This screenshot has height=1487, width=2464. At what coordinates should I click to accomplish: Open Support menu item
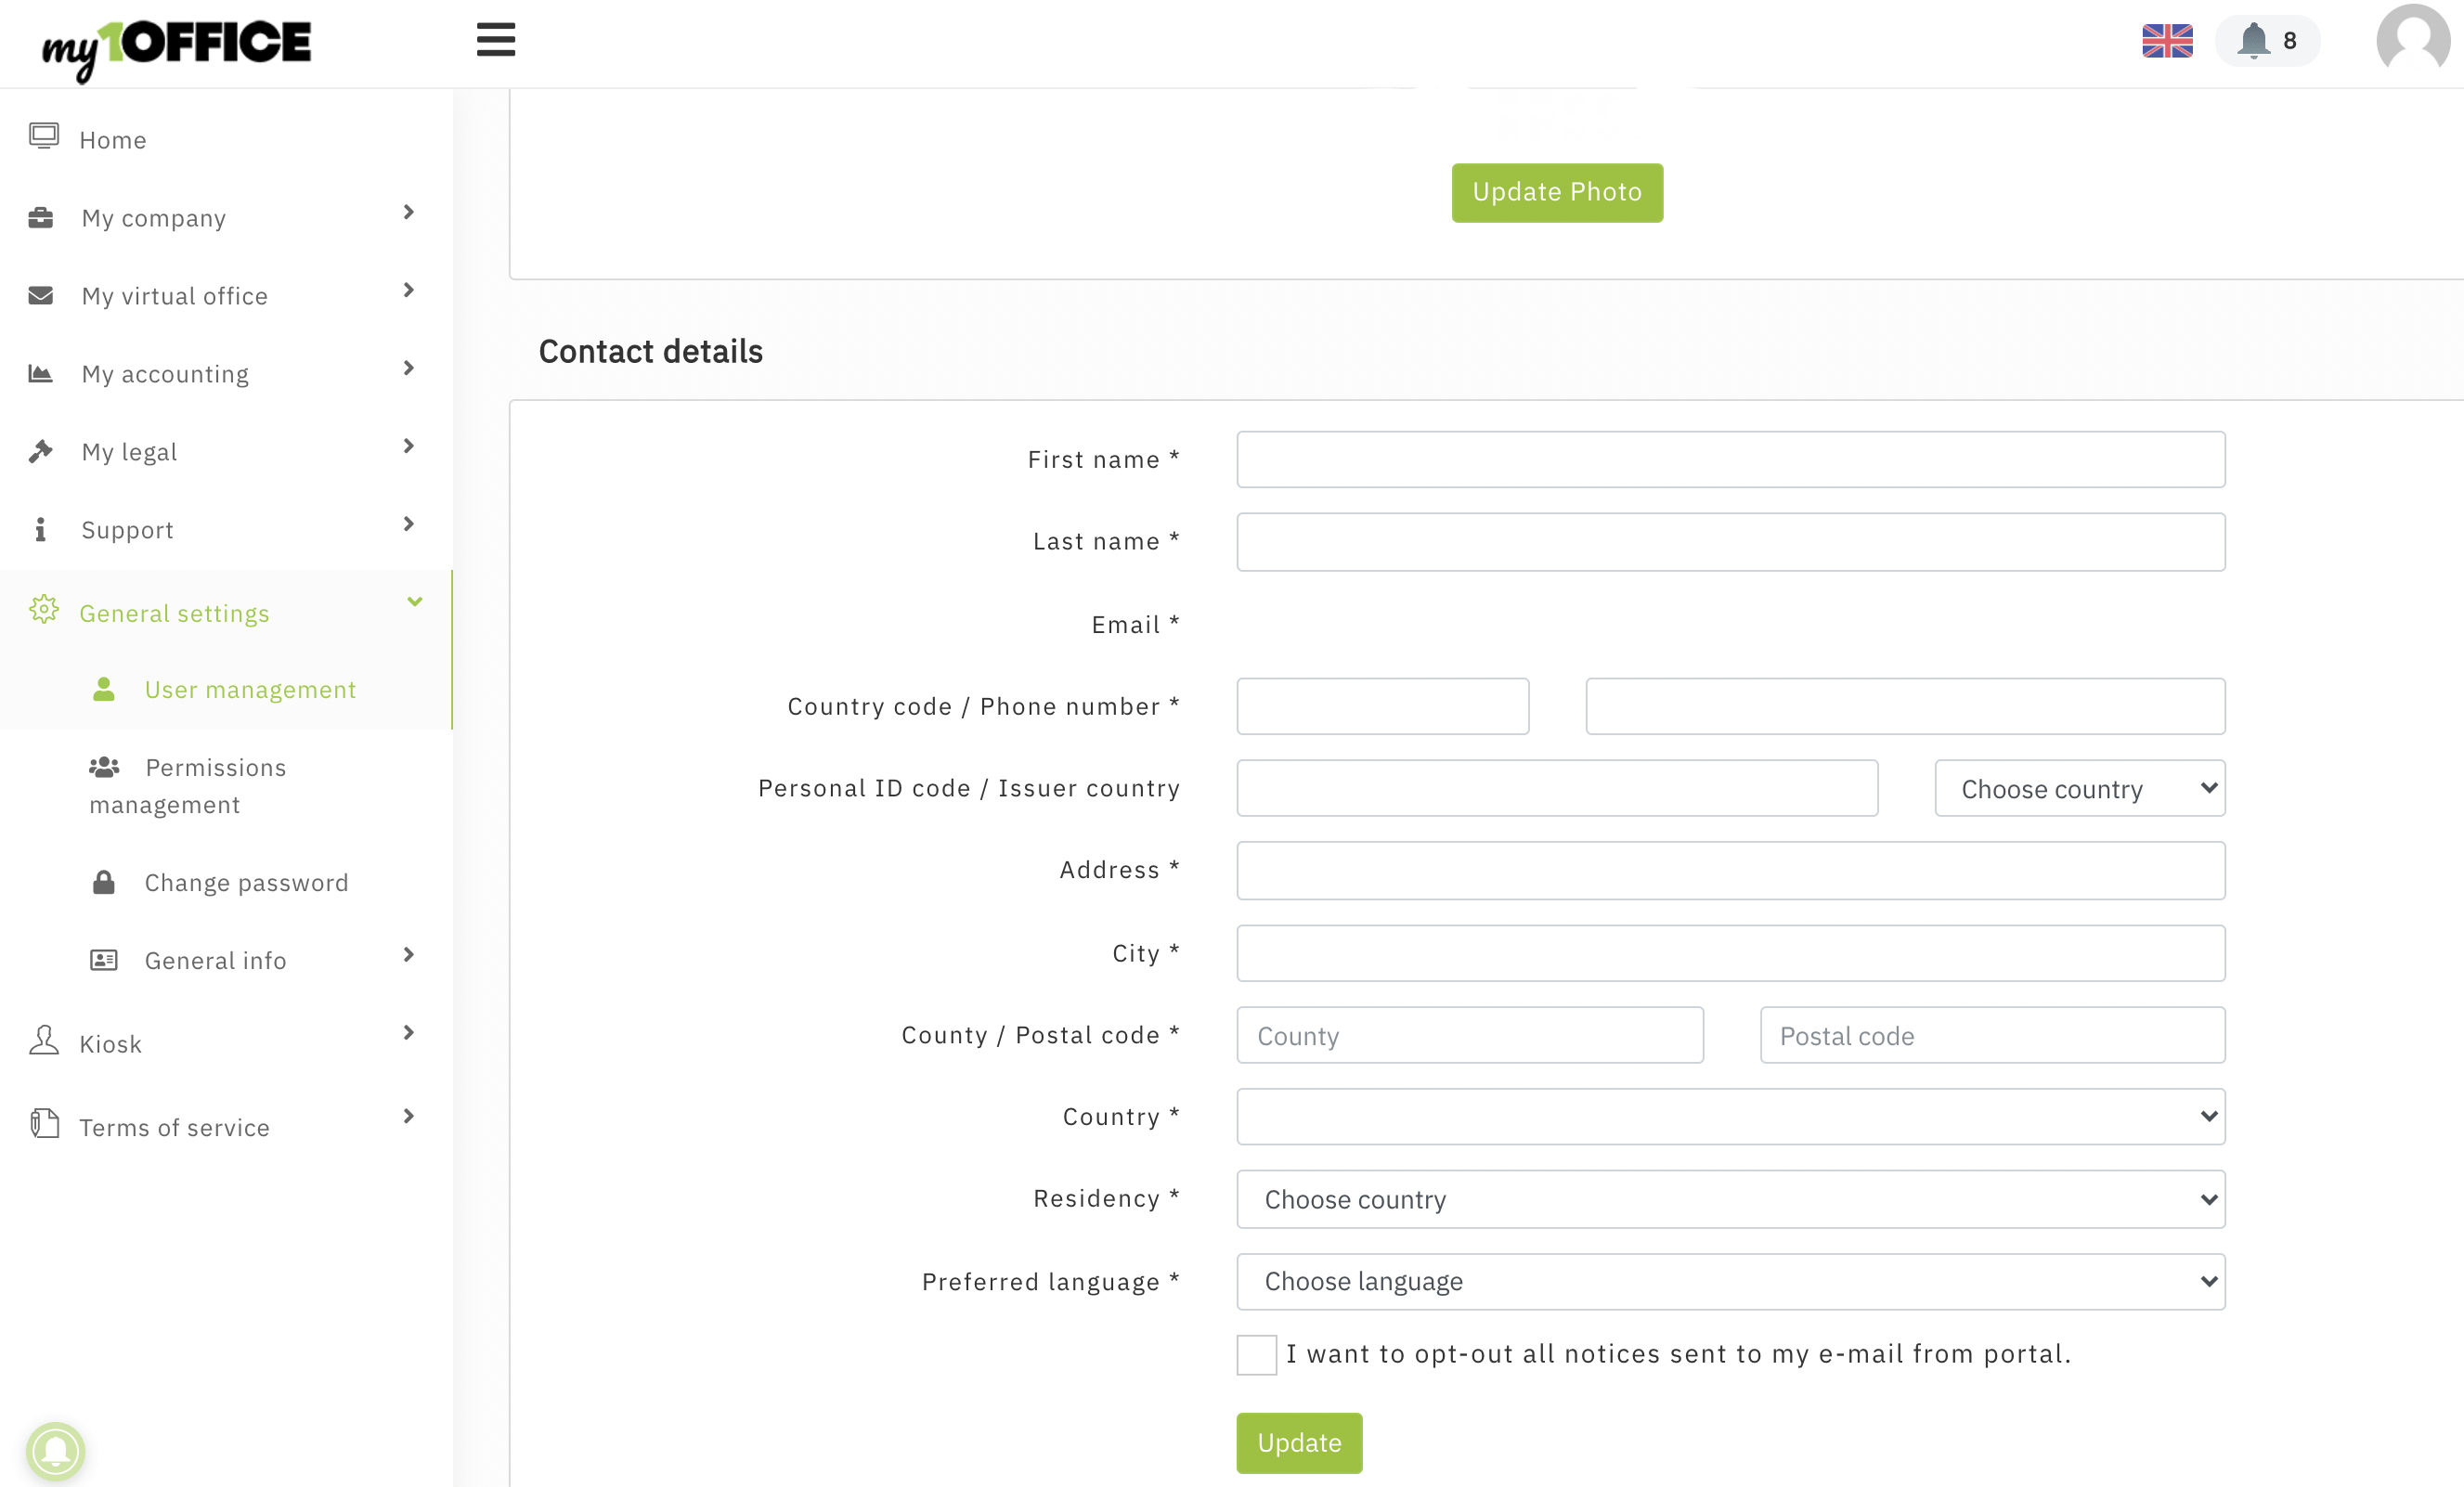(x=128, y=530)
